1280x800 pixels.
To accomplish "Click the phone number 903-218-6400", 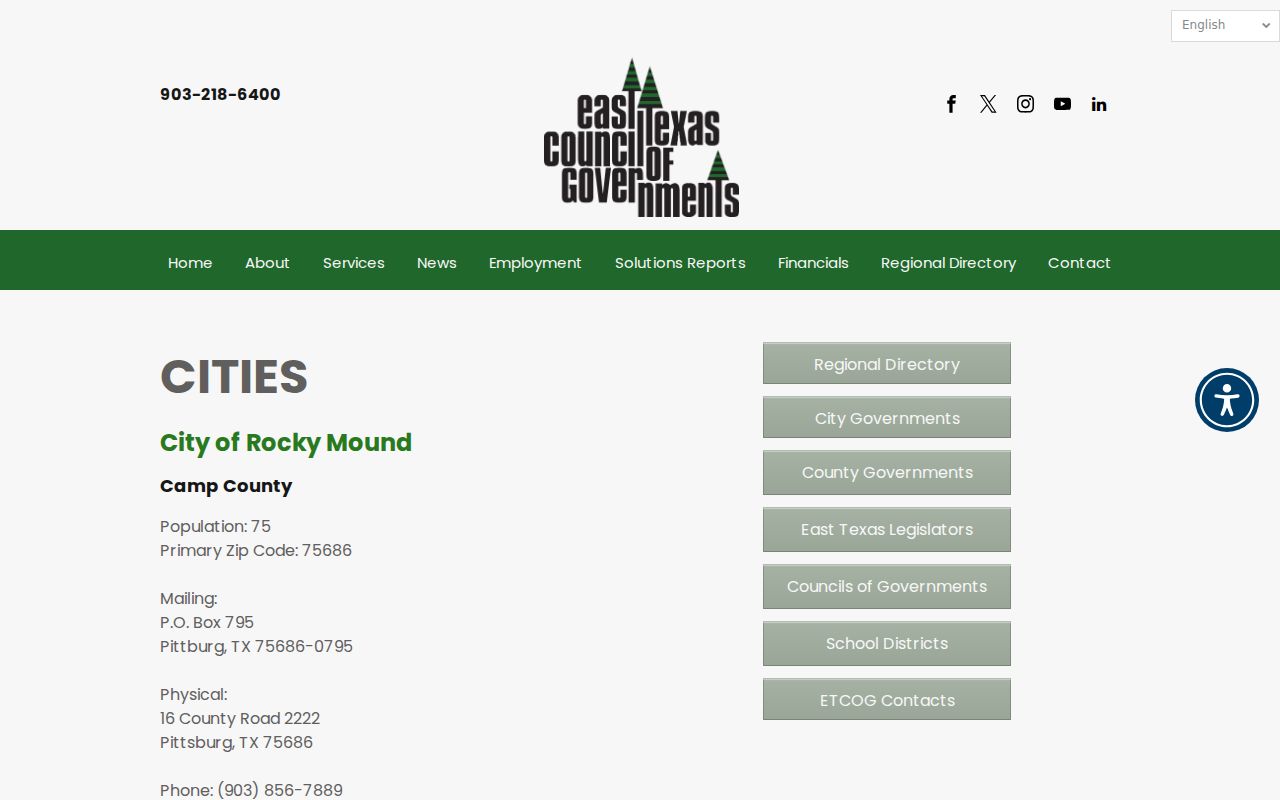I will (220, 94).
